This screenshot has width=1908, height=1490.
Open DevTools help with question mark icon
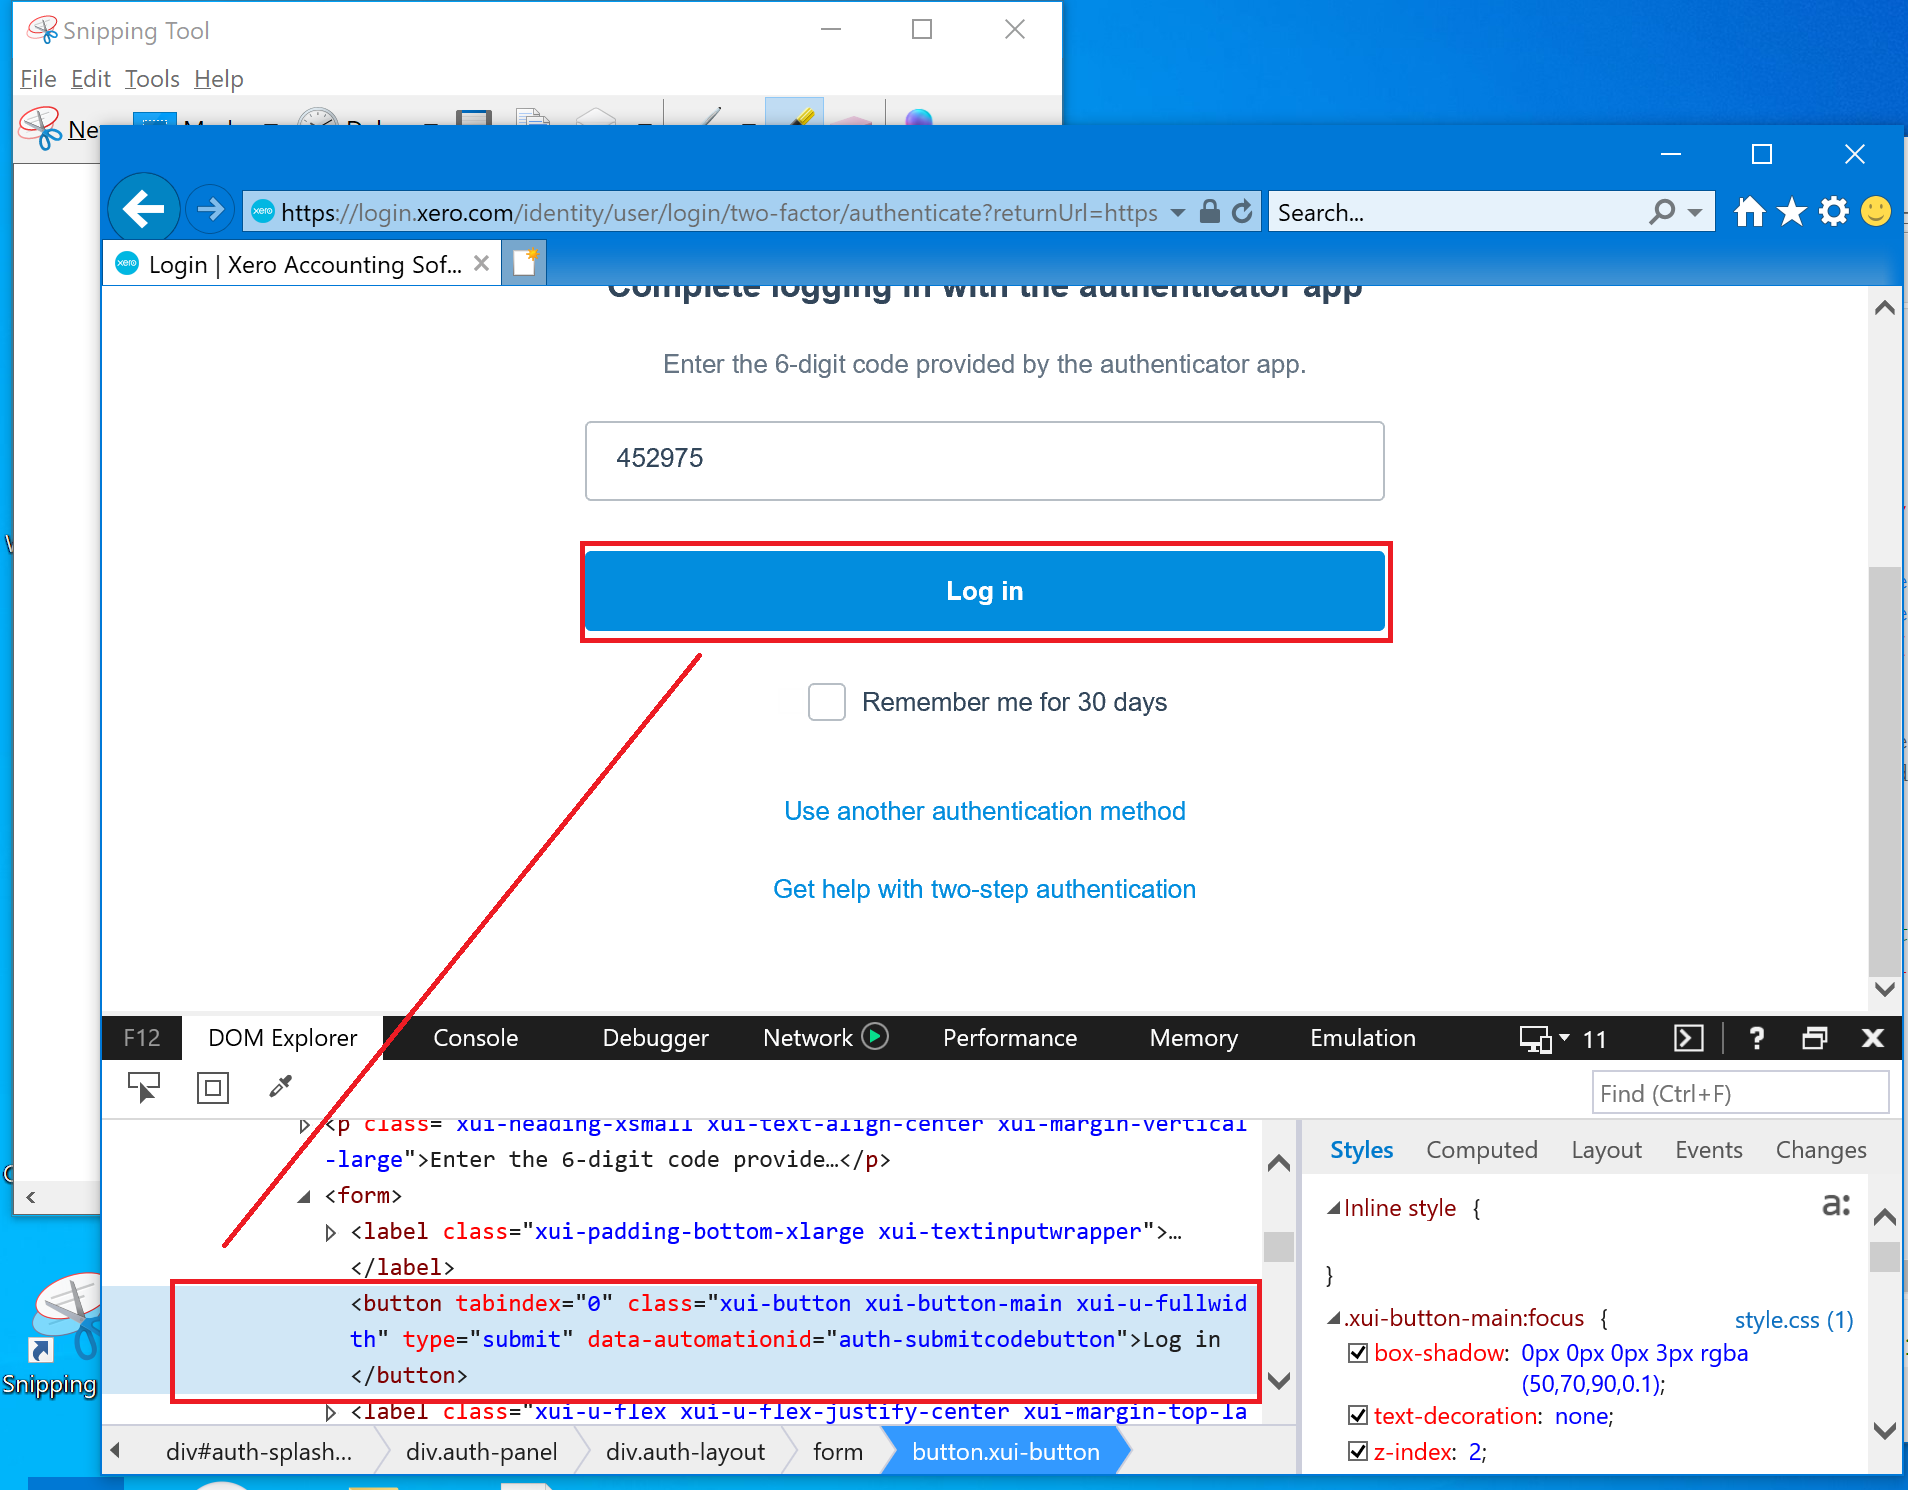1758,1038
